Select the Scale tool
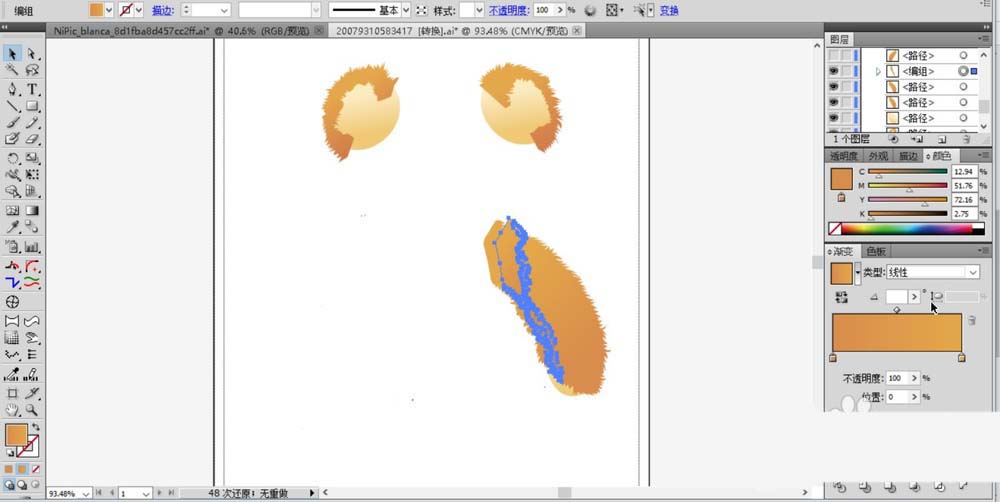This screenshot has height=502, width=1000. (32, 158)
